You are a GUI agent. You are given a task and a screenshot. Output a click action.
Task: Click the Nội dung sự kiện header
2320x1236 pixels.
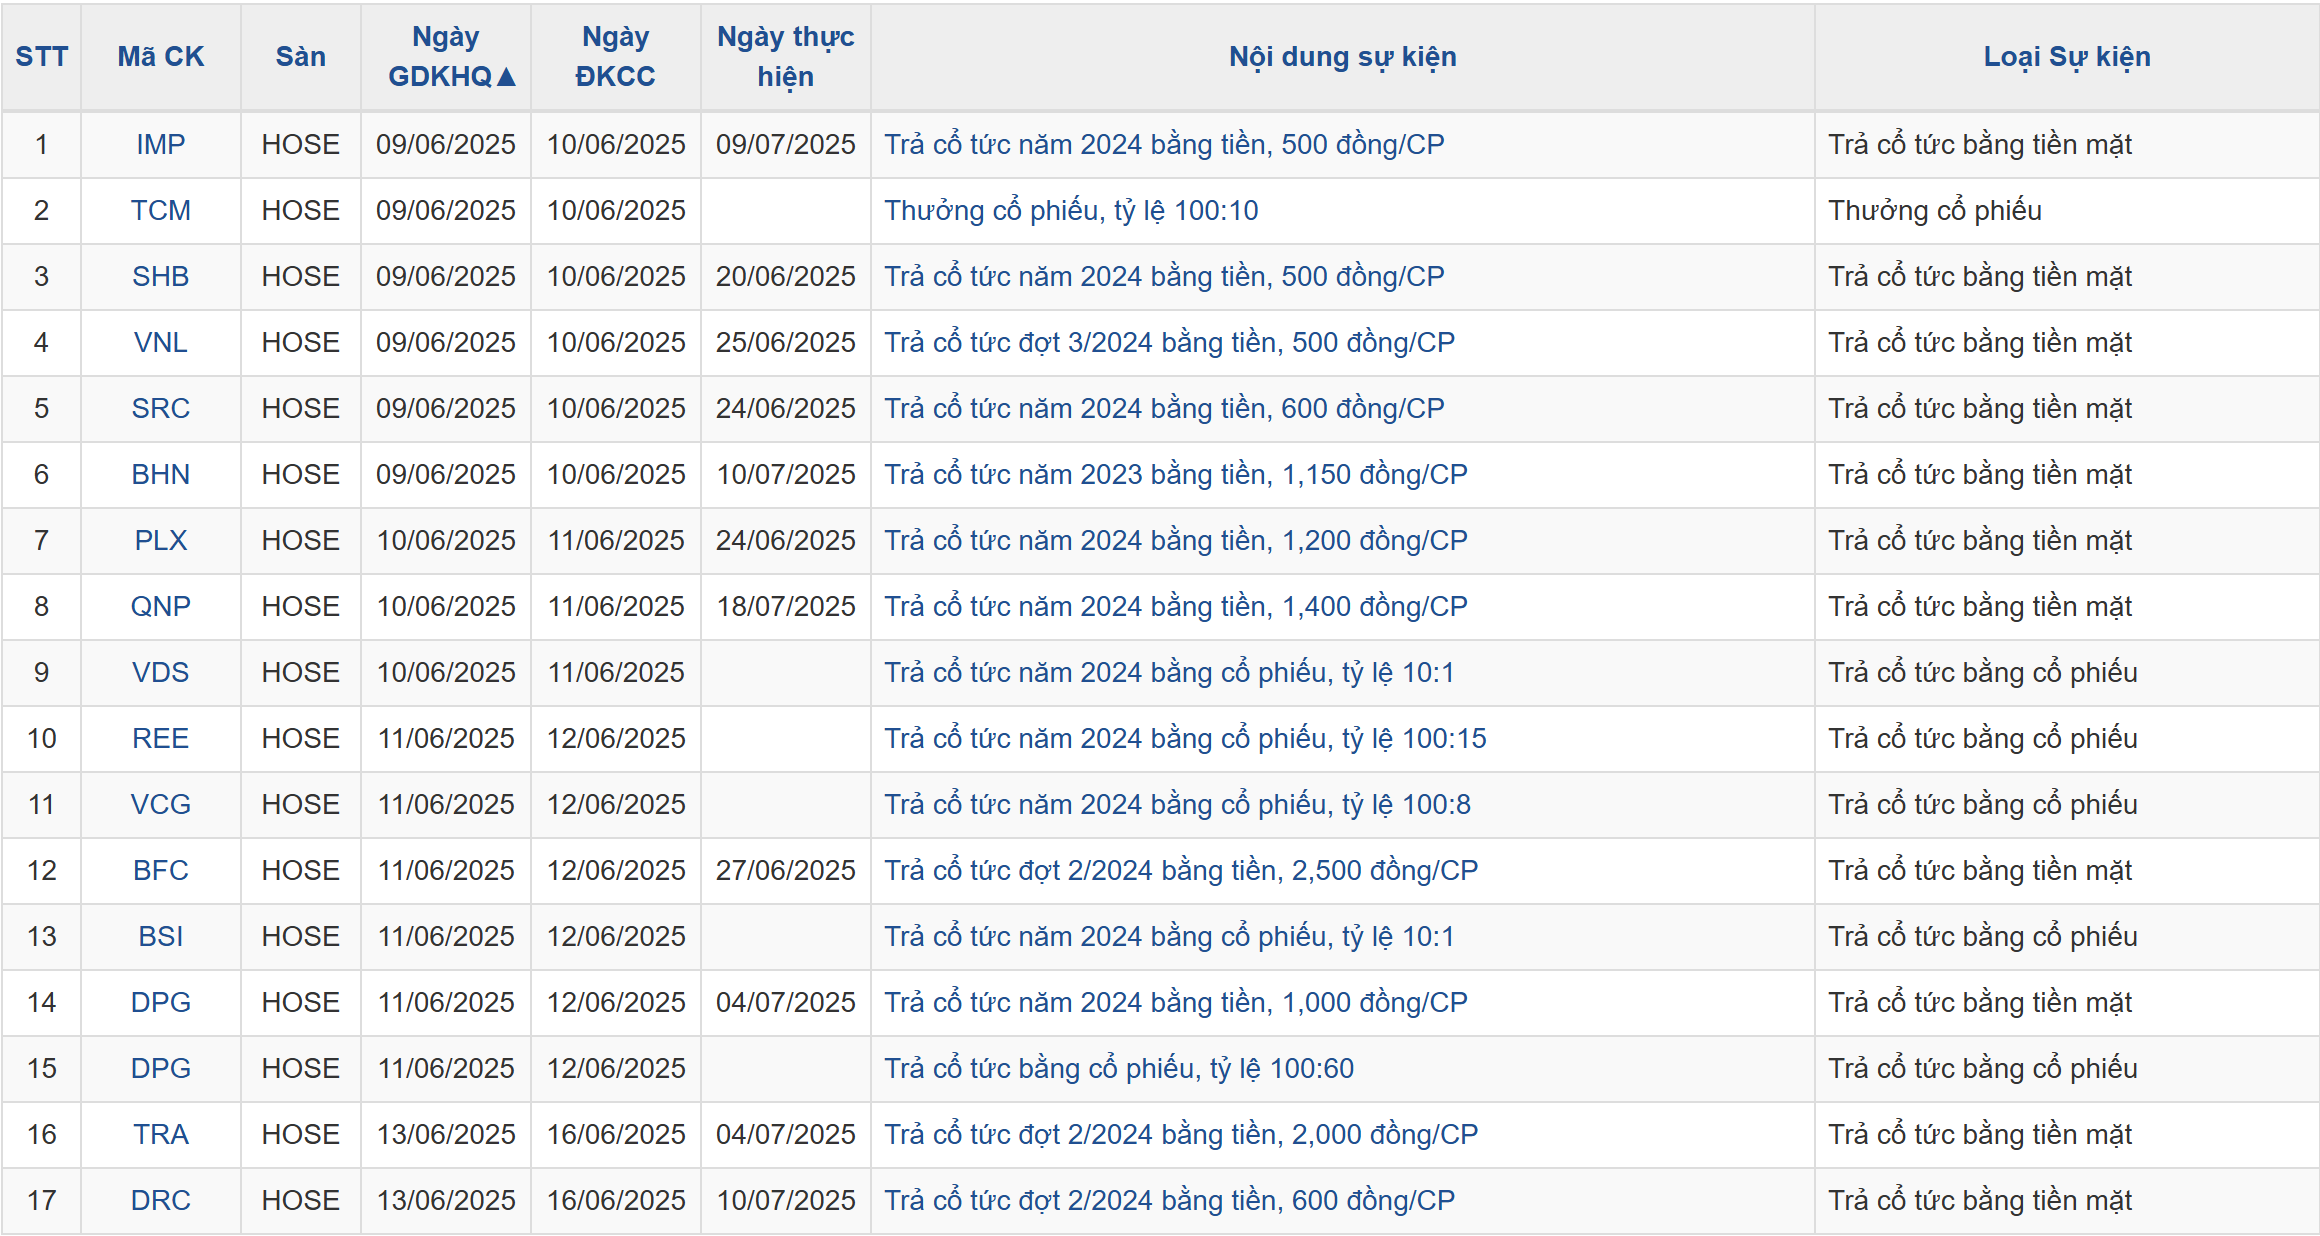pos(1342,56)
